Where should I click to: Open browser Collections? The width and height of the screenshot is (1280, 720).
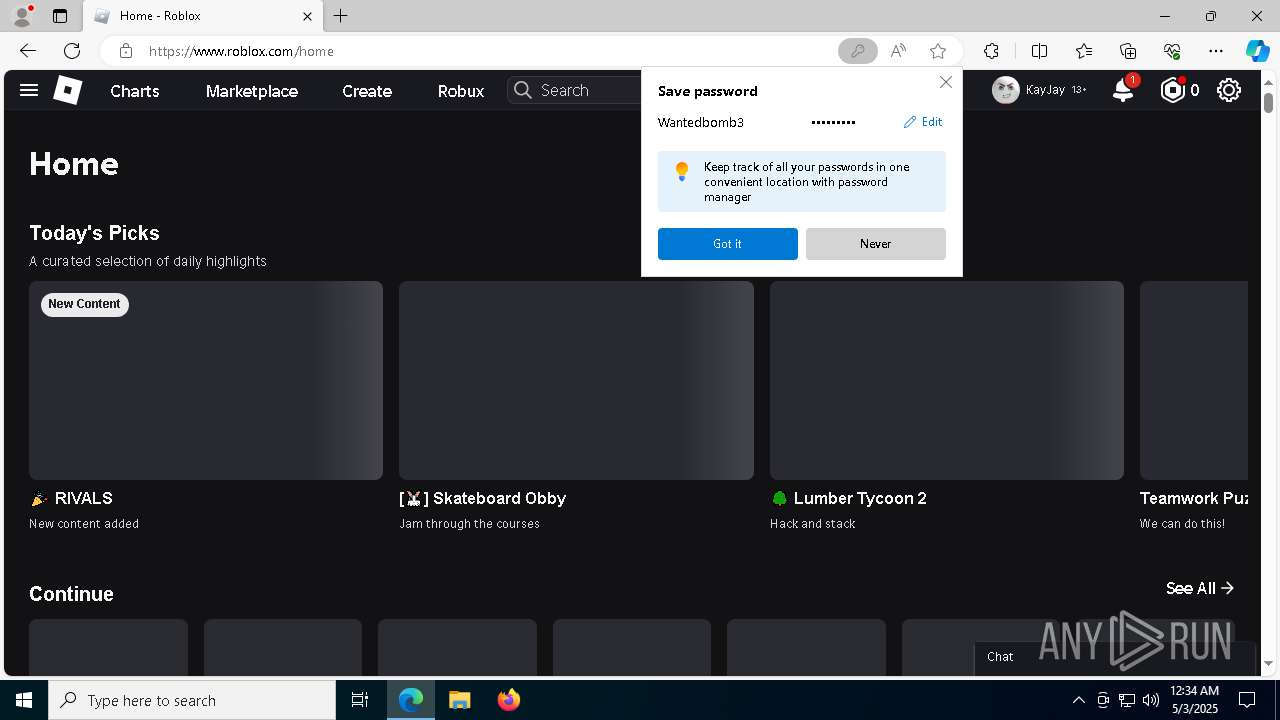[1128, 51]
